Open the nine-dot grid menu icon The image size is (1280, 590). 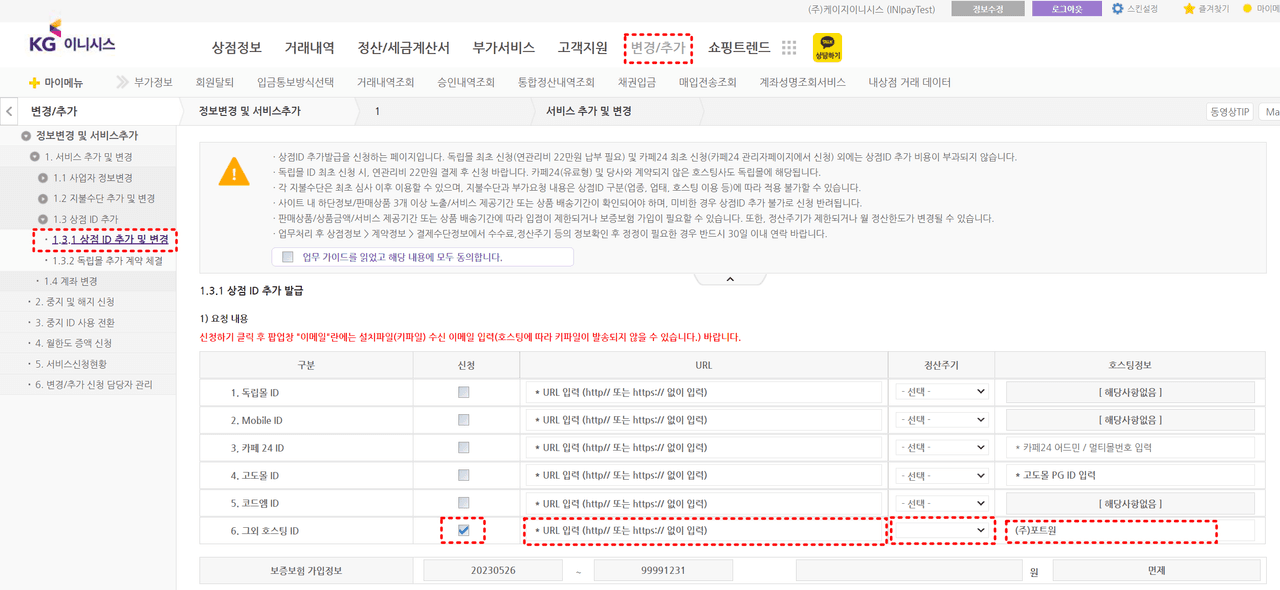click(x=789, y=48)
